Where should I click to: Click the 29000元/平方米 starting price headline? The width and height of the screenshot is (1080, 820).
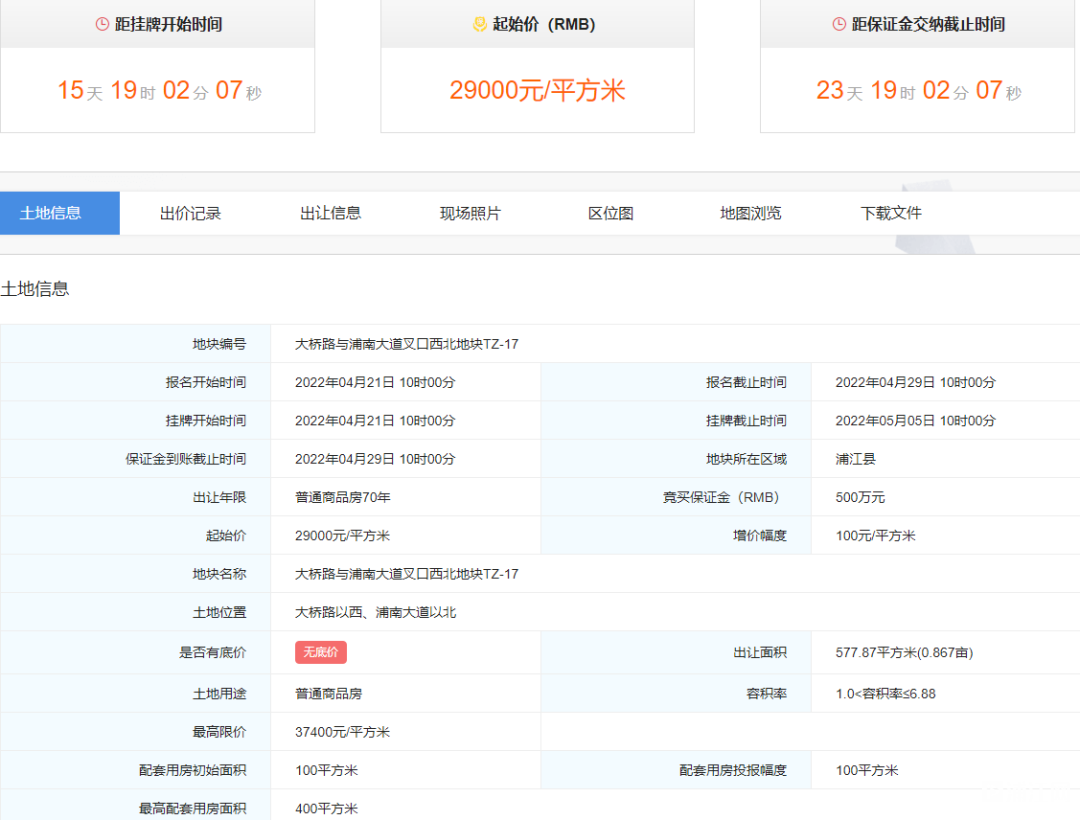[537, 90]
